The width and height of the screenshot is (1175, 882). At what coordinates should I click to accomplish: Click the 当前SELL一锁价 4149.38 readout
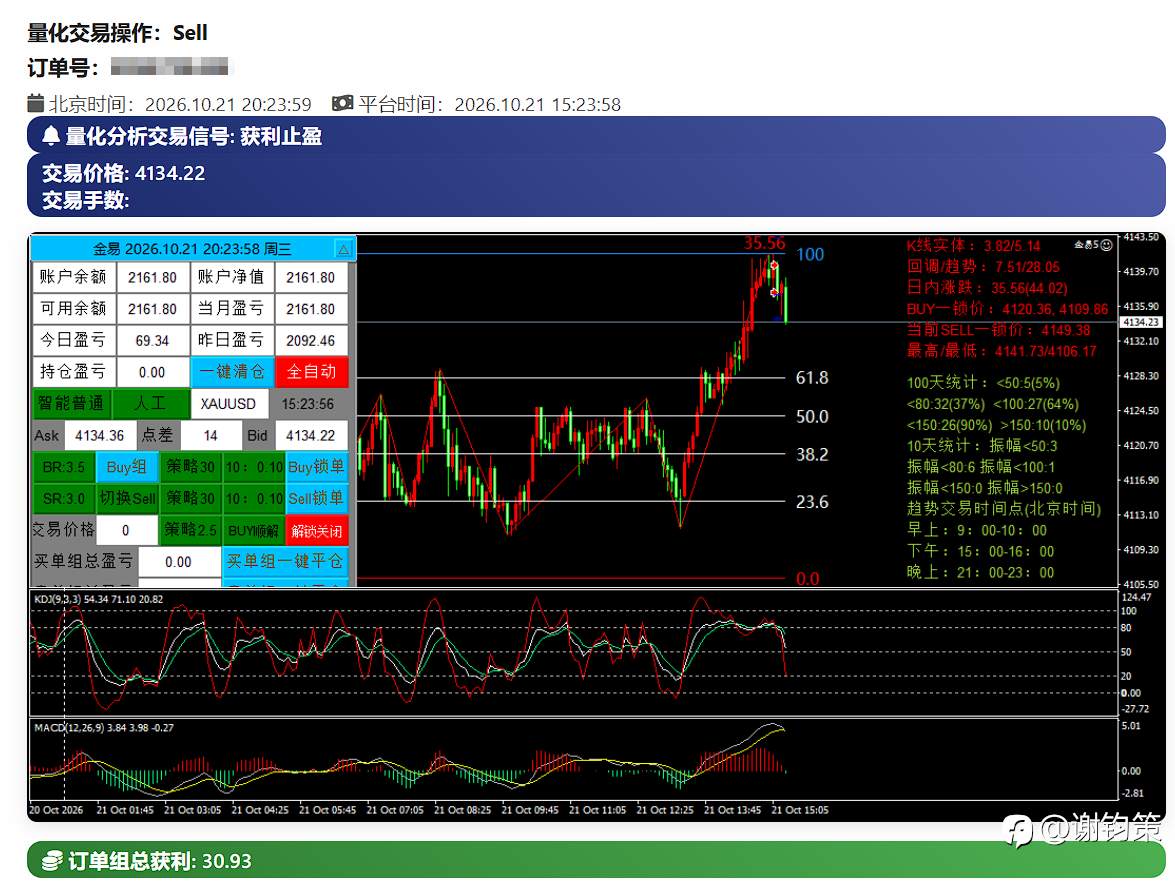[999, 330]
